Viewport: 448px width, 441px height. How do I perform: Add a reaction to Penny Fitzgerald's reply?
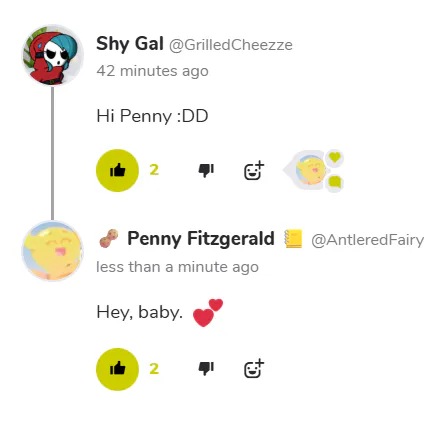pos(254,369)
